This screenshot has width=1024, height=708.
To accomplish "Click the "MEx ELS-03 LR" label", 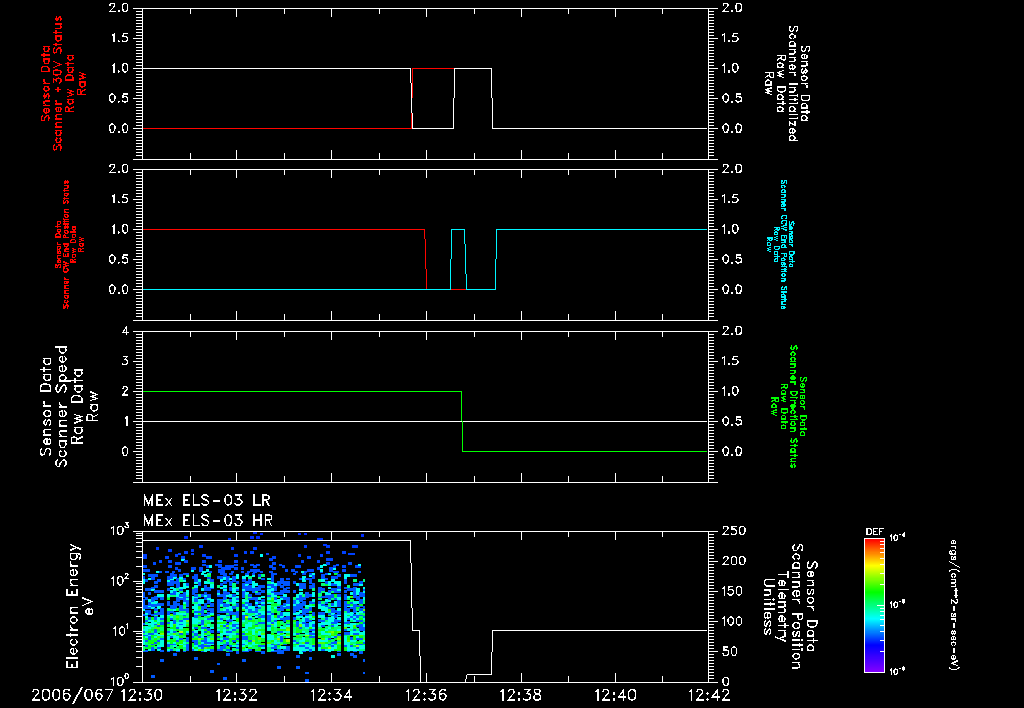I will point(207,501).
